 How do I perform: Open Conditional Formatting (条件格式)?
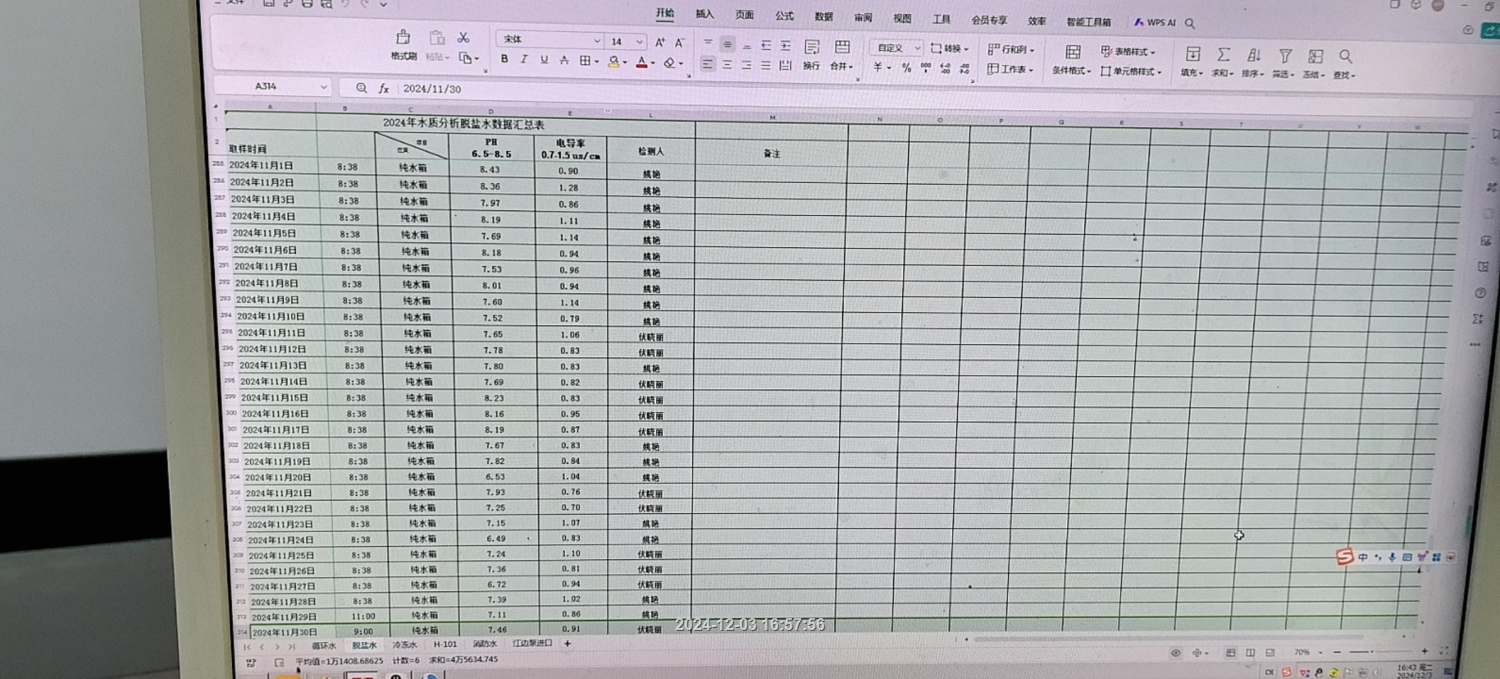pyautogui.click(x=1072, y=62)
